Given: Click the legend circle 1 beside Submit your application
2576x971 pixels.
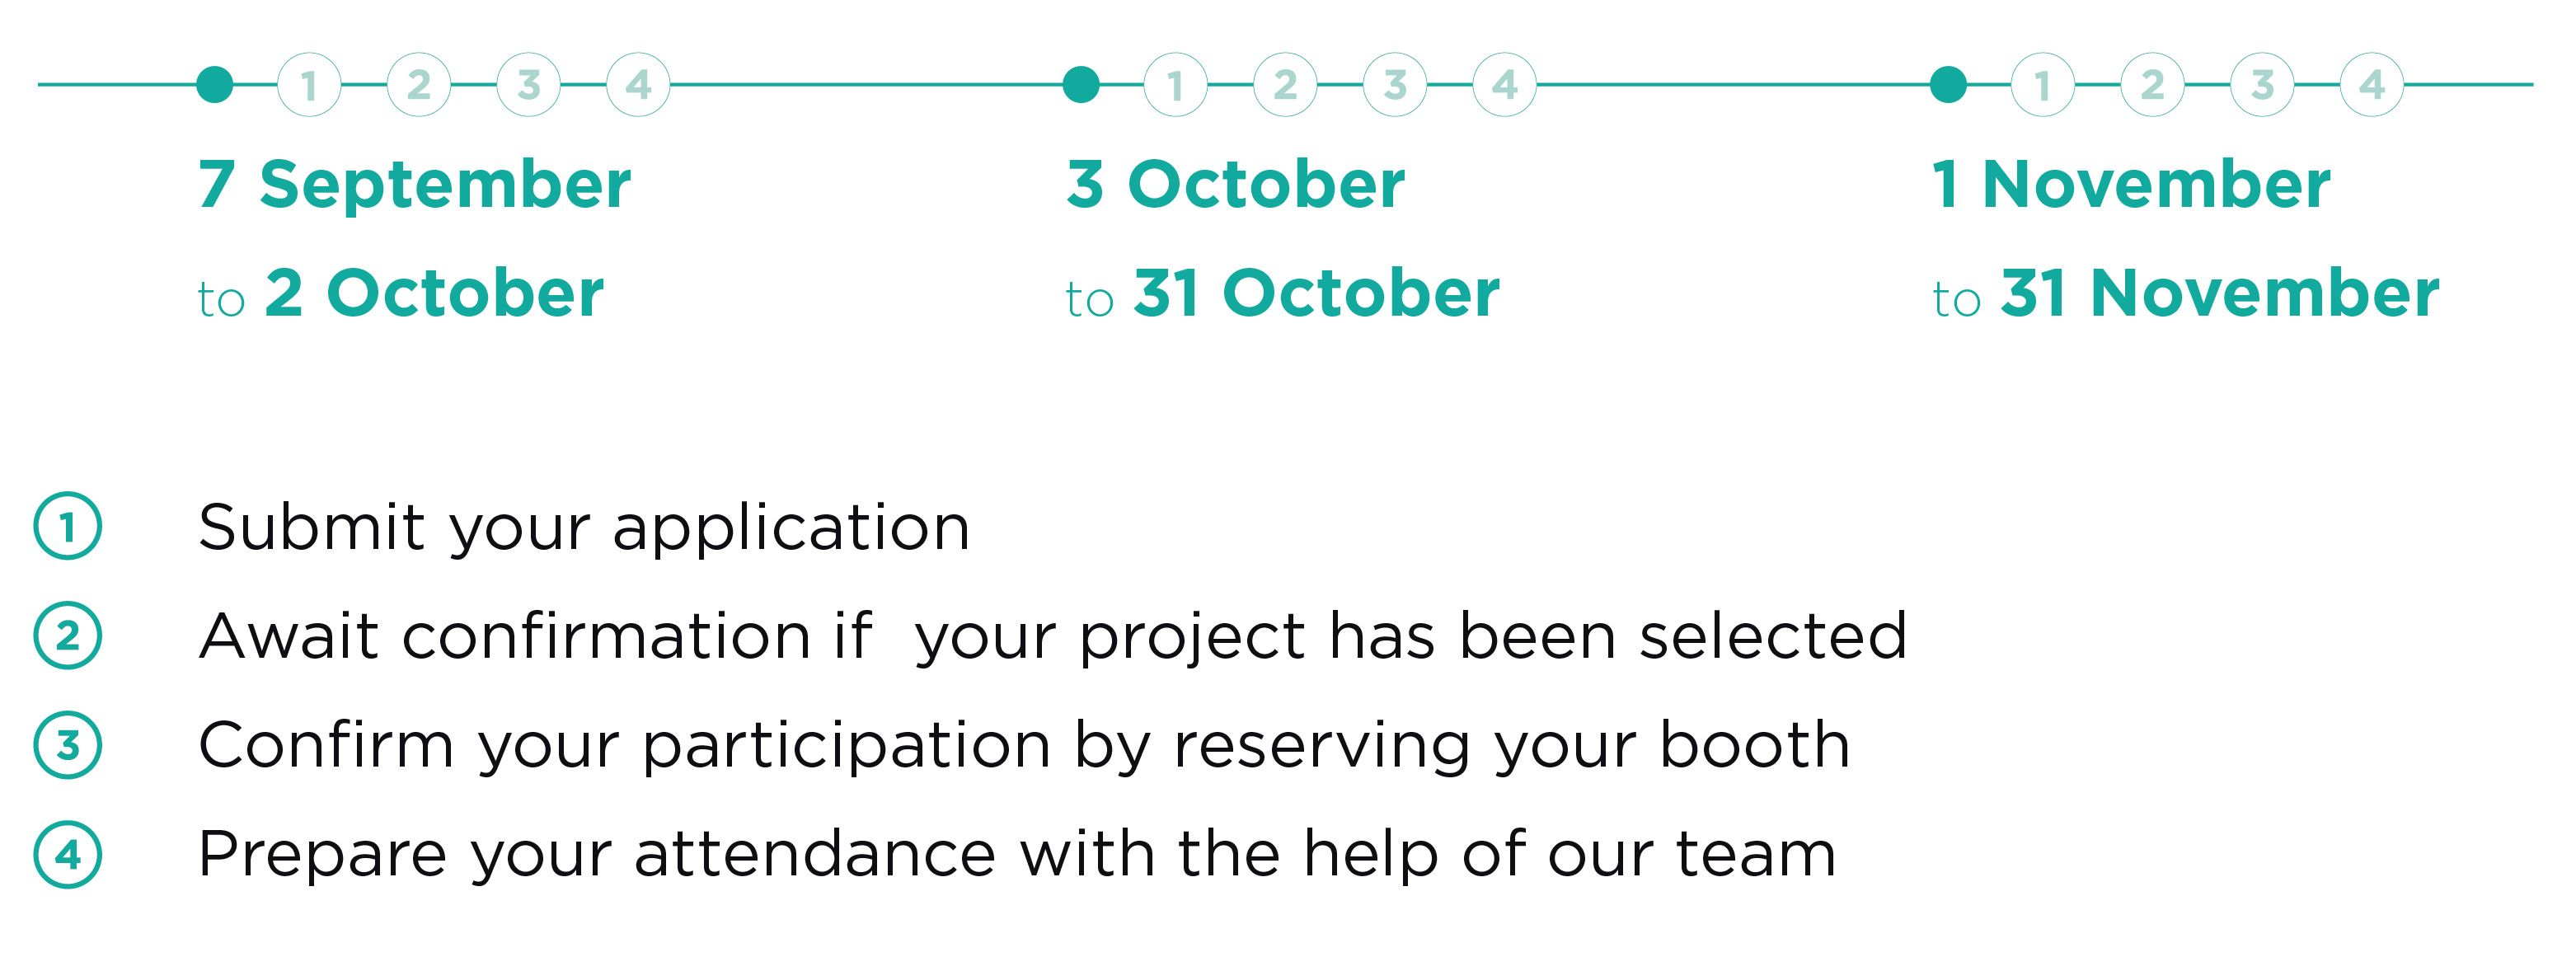Looking at the screenshot, I should [68, 526].
